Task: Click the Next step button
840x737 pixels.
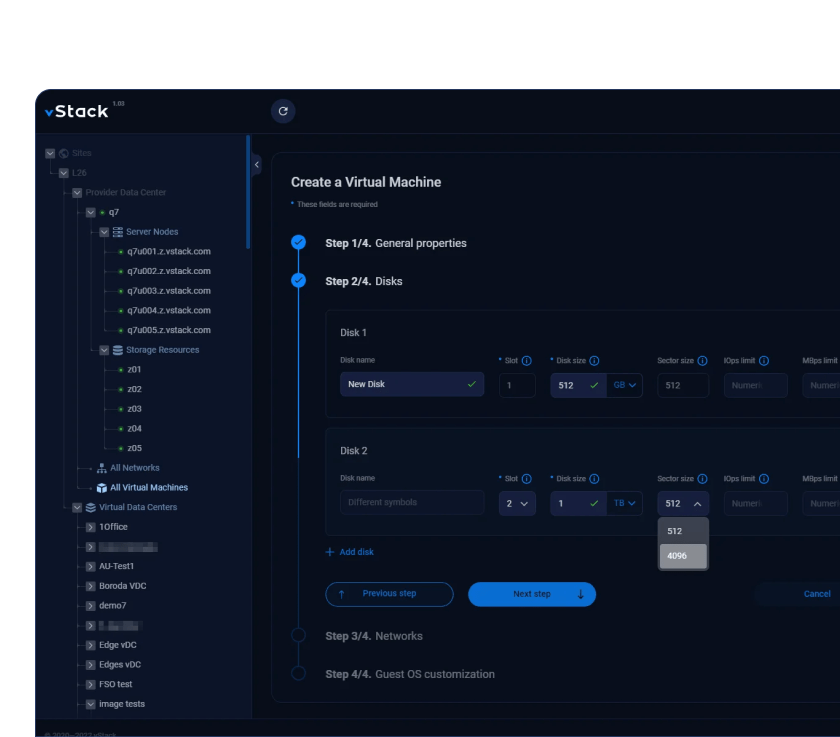Action: point(532,594)
